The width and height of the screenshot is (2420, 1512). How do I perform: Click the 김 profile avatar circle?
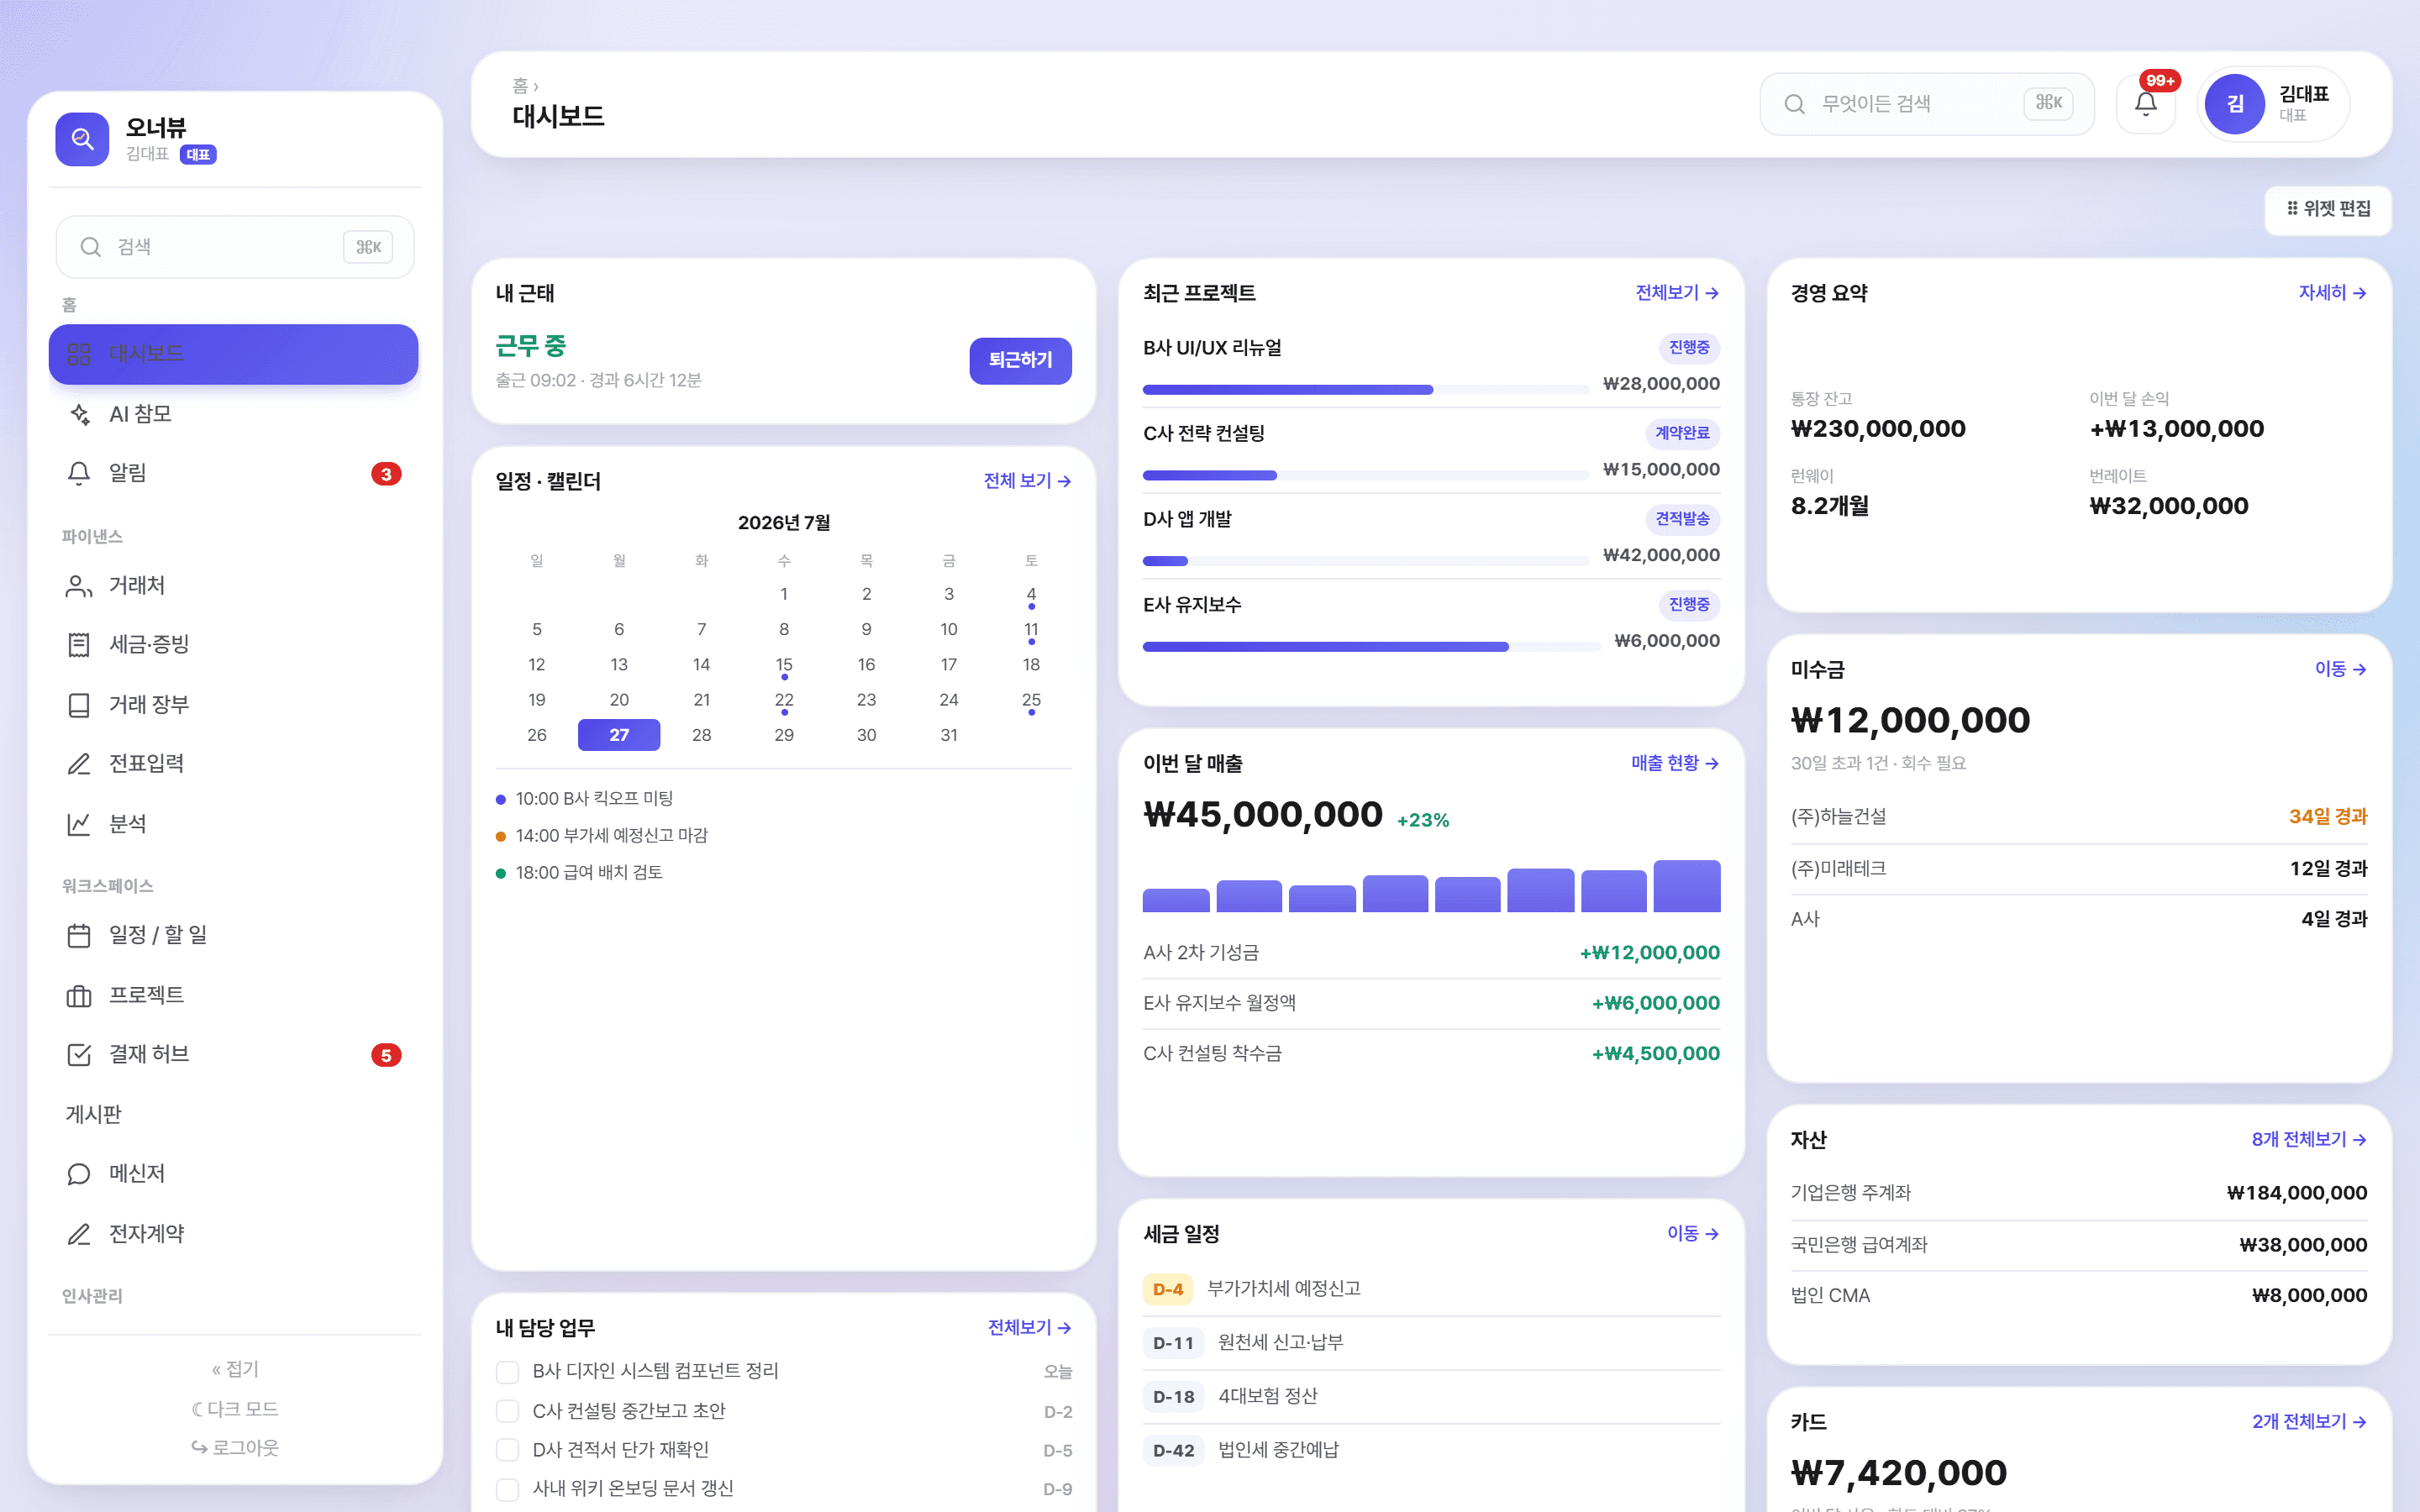(2235, 104)
